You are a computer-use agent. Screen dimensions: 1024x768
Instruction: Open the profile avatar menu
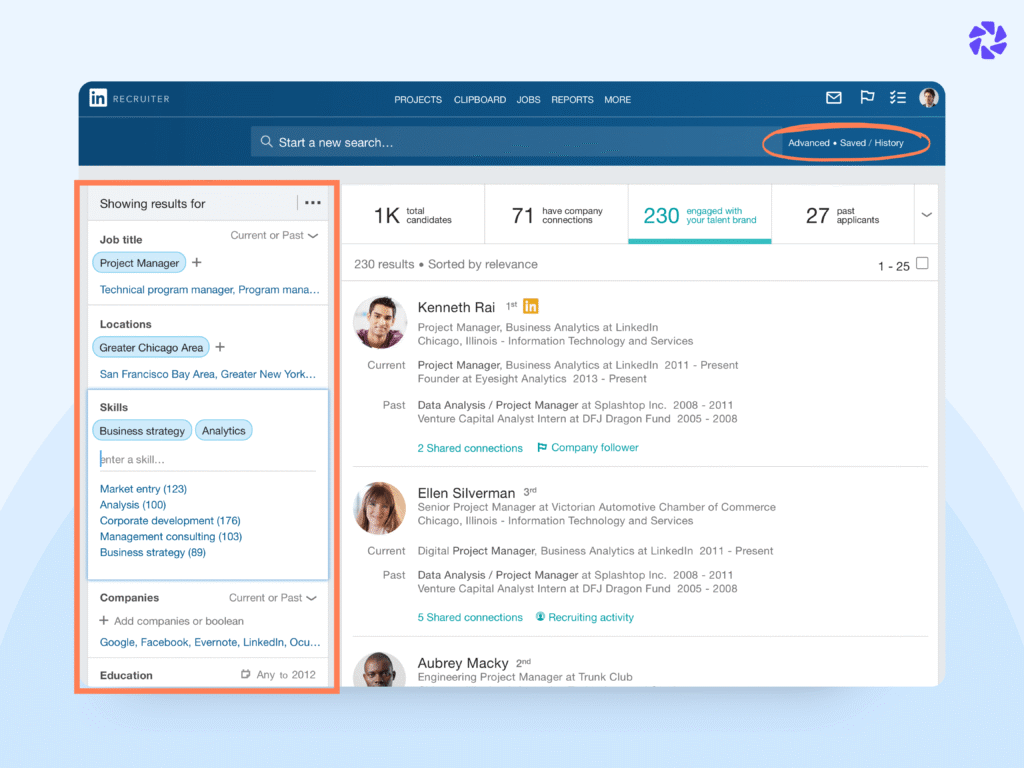[928, 98]
